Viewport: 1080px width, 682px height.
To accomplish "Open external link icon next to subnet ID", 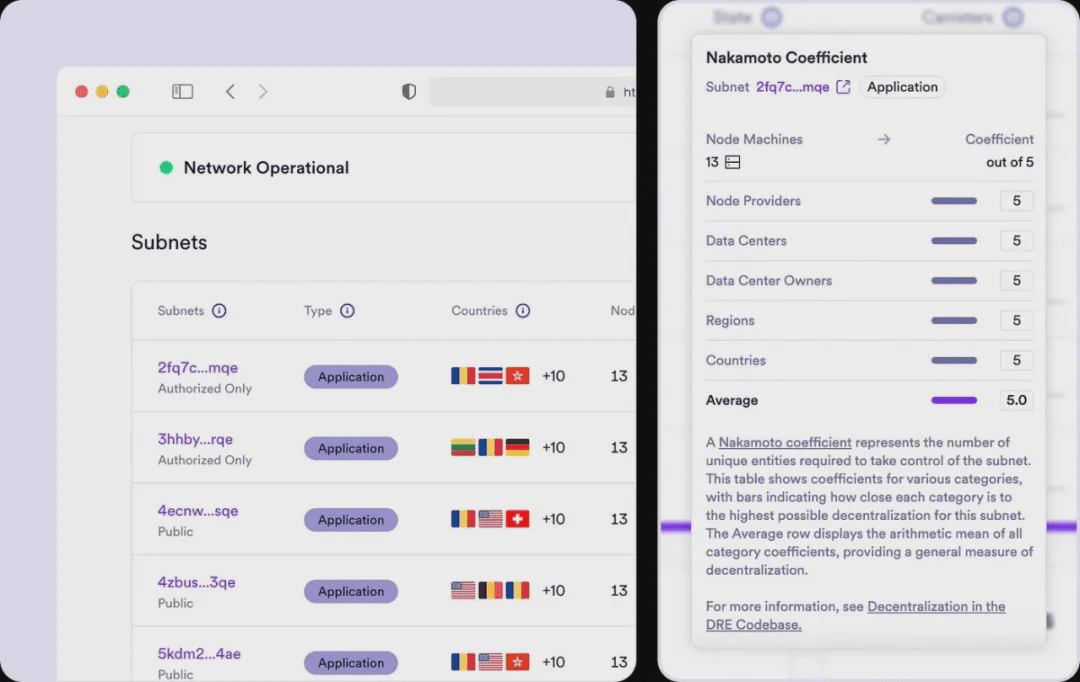I will [843, 87].
